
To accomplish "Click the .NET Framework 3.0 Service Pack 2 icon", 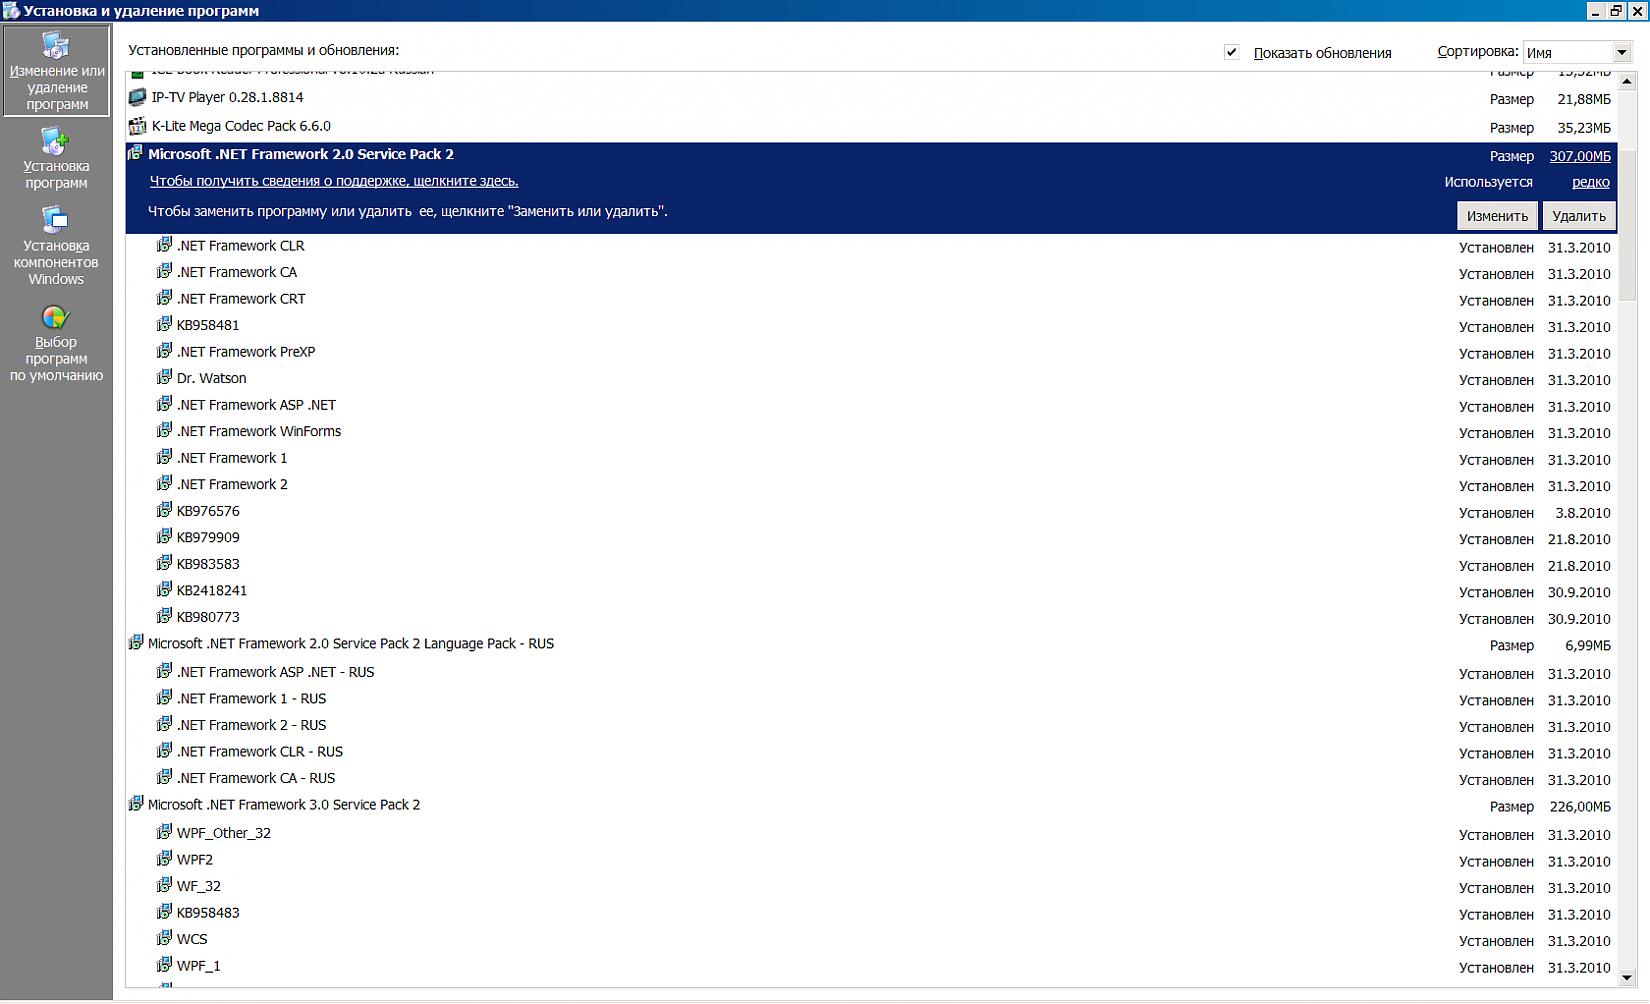I will pyautogui.click(x=136, y=805).
